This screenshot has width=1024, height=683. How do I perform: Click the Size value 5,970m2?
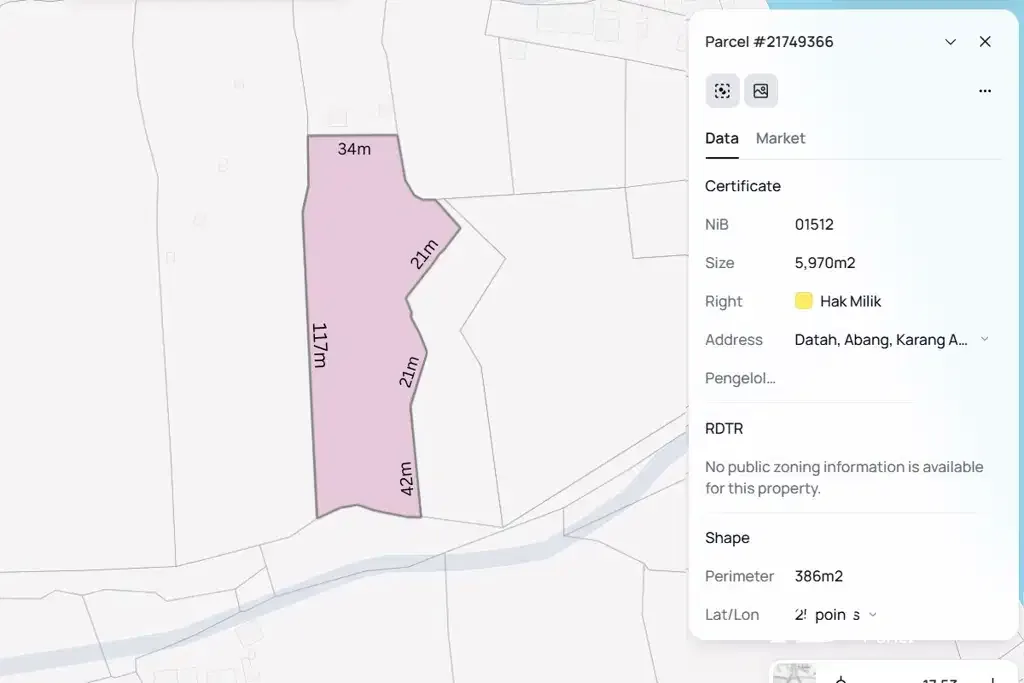(825, 263)
